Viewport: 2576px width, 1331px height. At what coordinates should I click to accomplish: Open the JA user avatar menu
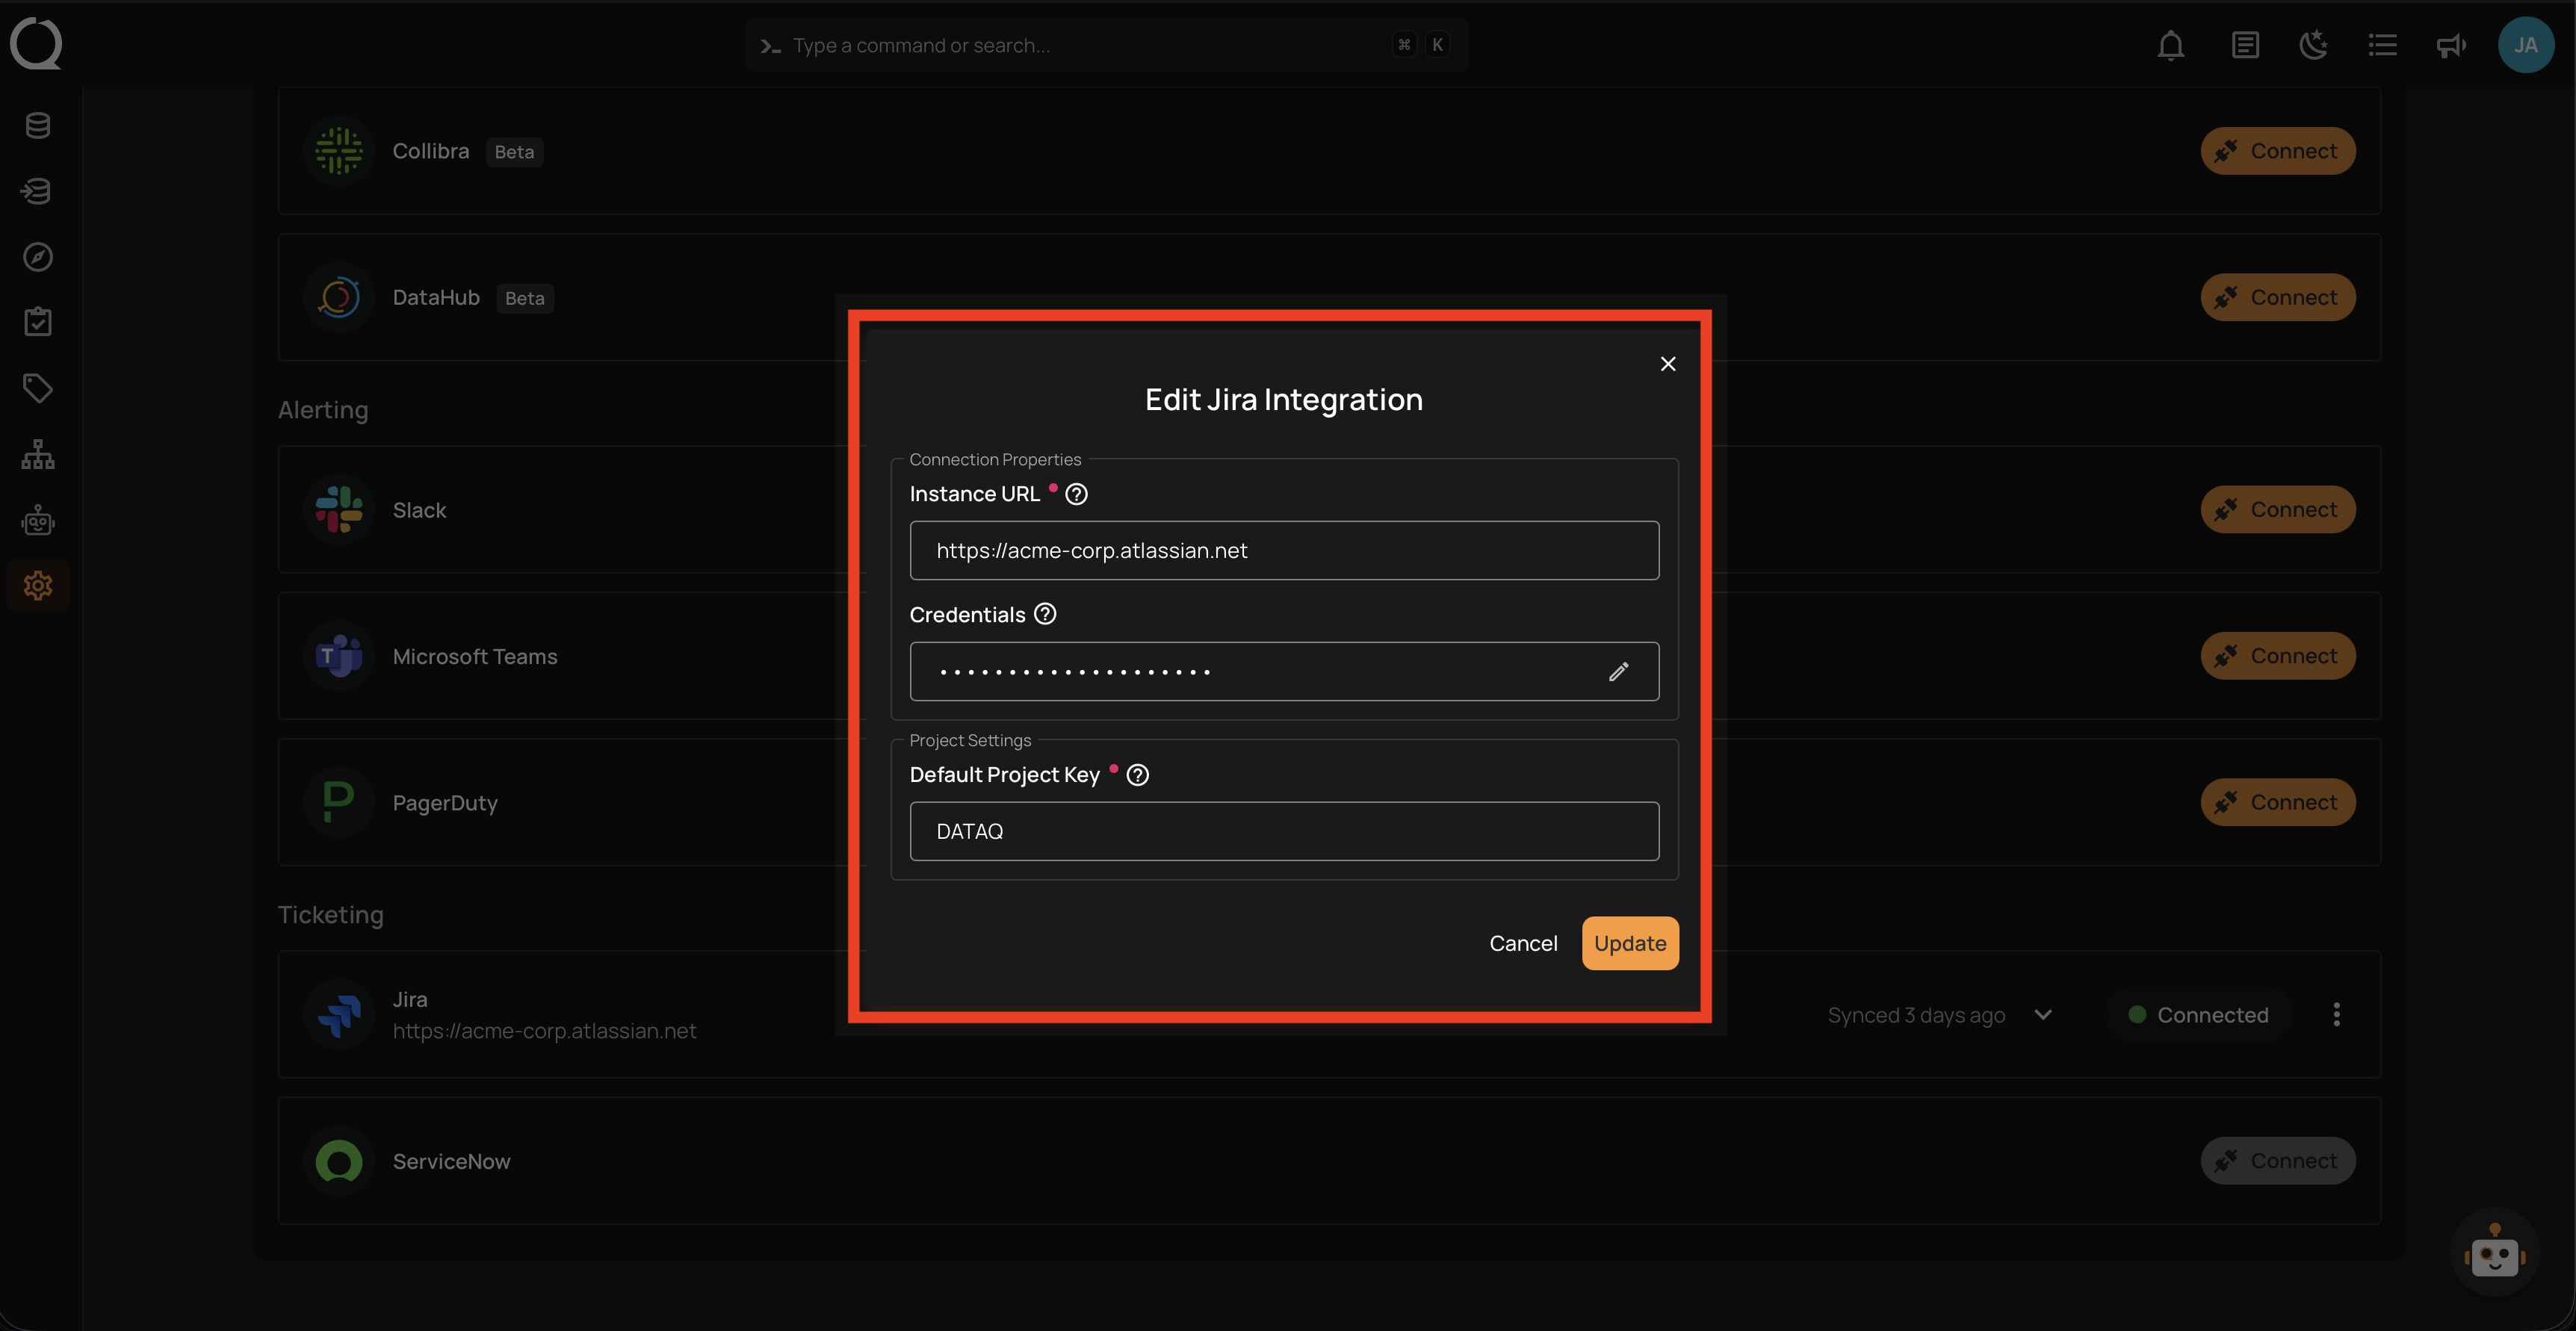(2526, 45)
